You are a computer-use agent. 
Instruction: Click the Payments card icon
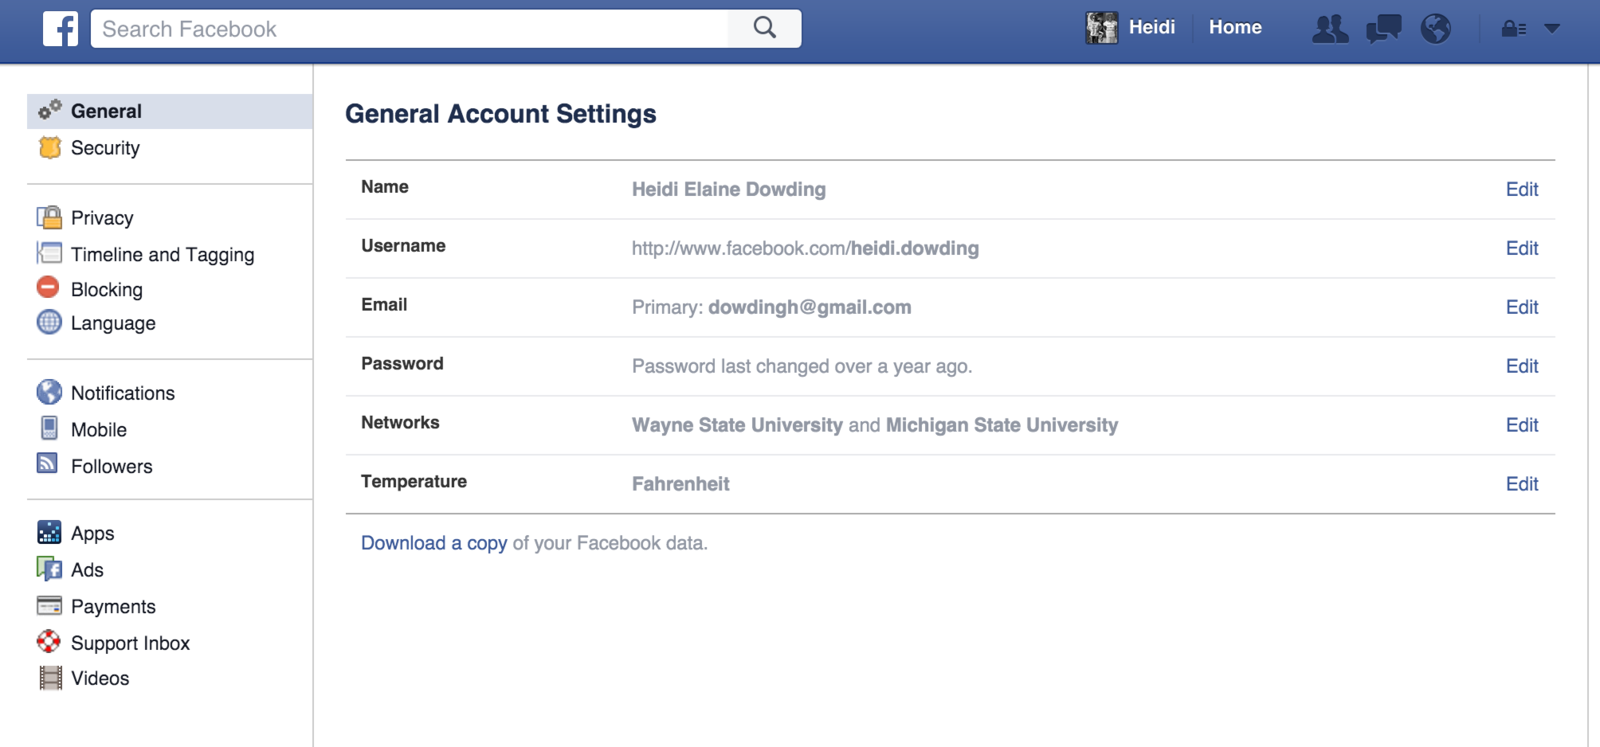pos(49,605)
